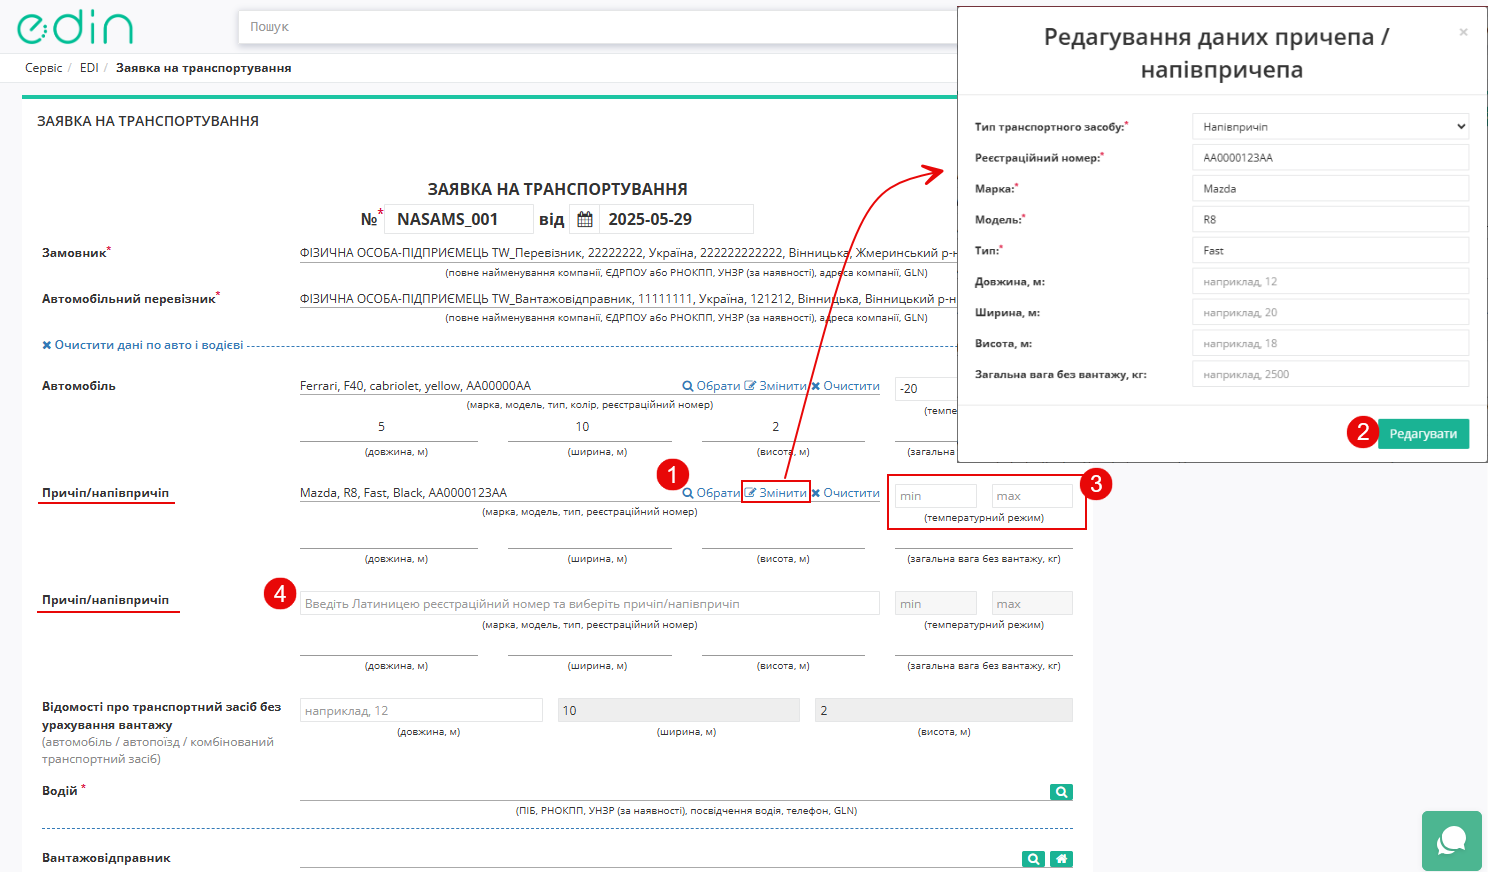Viewport: 1488px width, 872px height.
Task: Click the car height value 2
Action: coord(775,427)
